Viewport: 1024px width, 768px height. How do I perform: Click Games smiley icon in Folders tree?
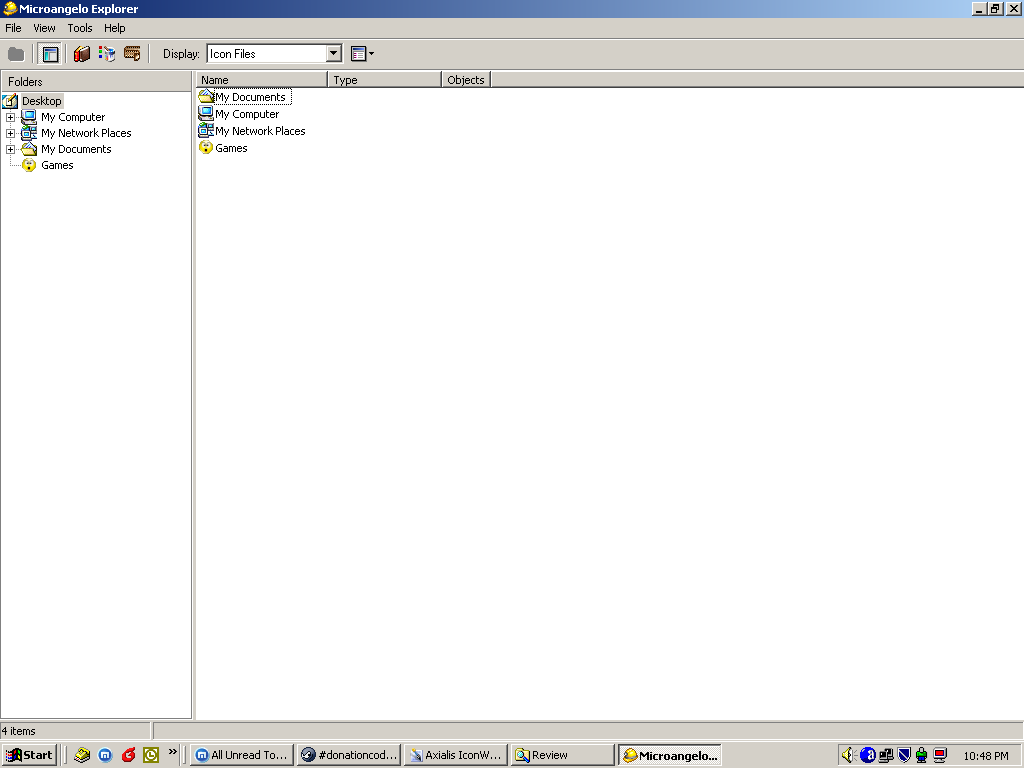(29, 165)
